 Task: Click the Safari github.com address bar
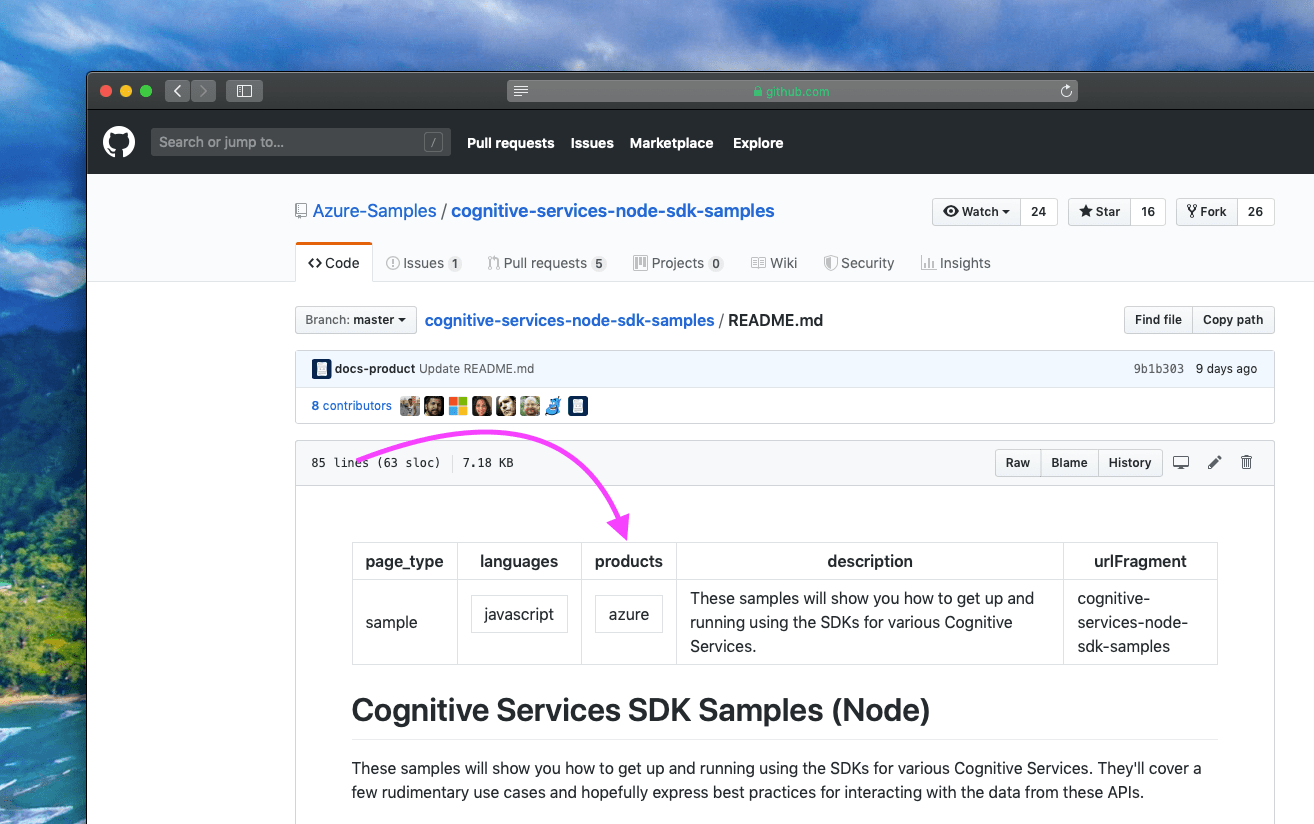[x=792, y=91]
